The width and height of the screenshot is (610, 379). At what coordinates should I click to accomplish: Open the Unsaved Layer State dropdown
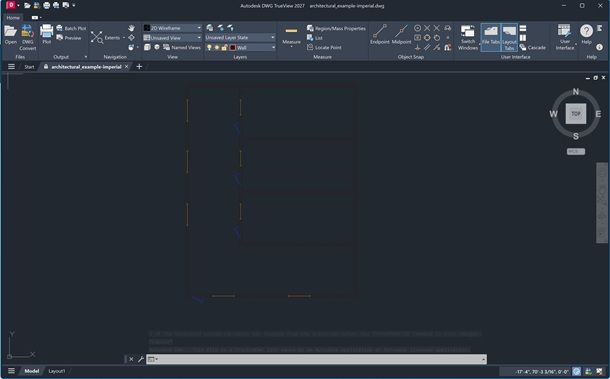pyautogui.click(x=240, y=37)
